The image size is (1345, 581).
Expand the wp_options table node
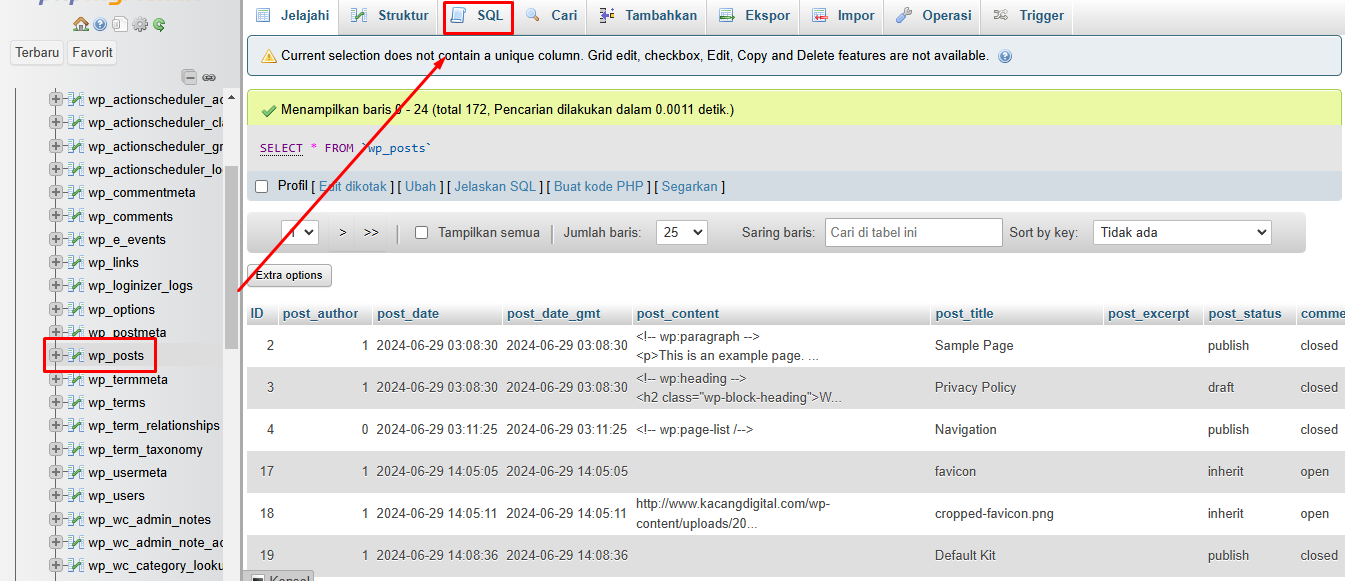click(56, 309)
